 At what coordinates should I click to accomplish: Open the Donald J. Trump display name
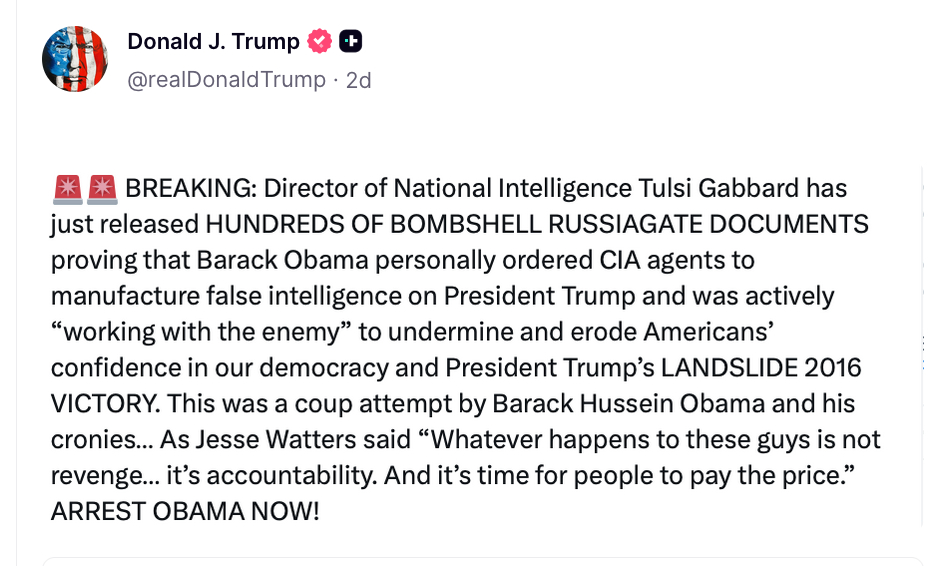pos(213,42)
